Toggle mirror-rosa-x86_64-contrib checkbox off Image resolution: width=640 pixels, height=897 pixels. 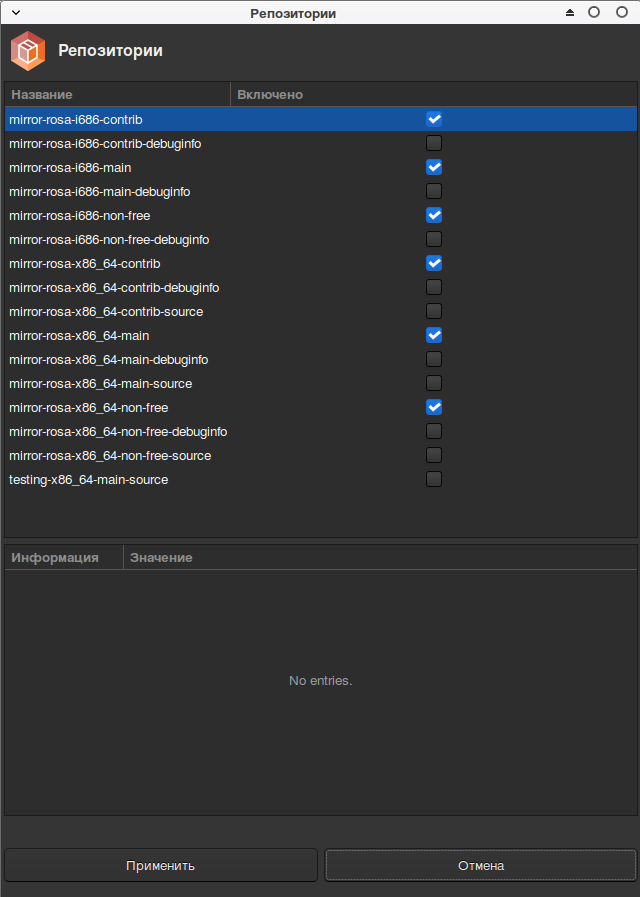[434, 263]
